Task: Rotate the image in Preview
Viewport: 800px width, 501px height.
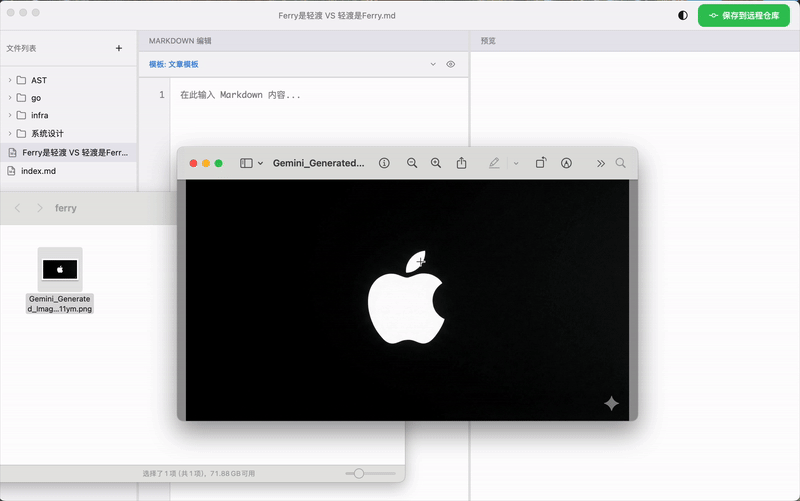Action: [541, 163]
